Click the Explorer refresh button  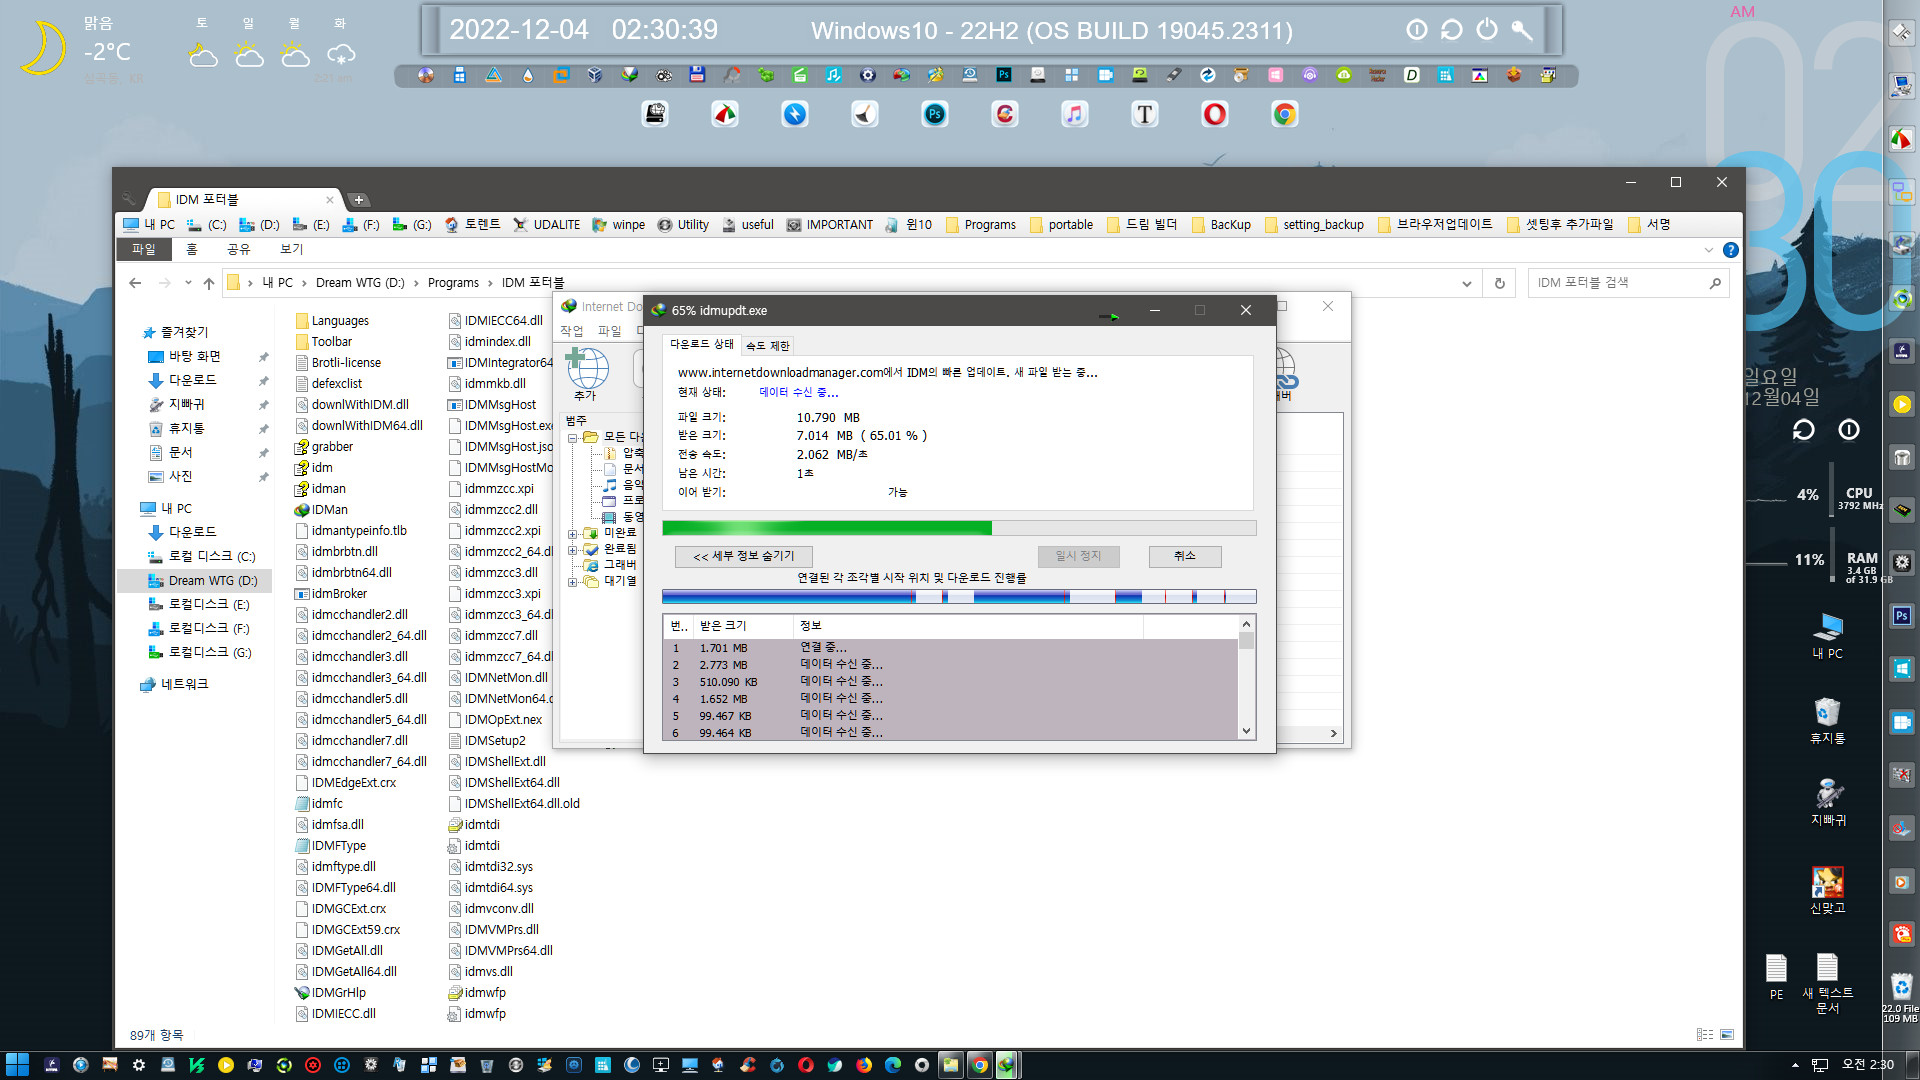1499,283
